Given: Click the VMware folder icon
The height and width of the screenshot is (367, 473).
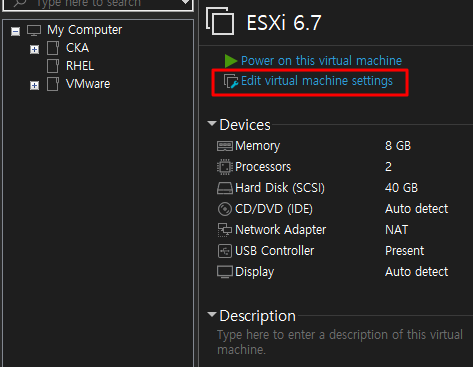Looking at the screenshot, I should 53,84.
